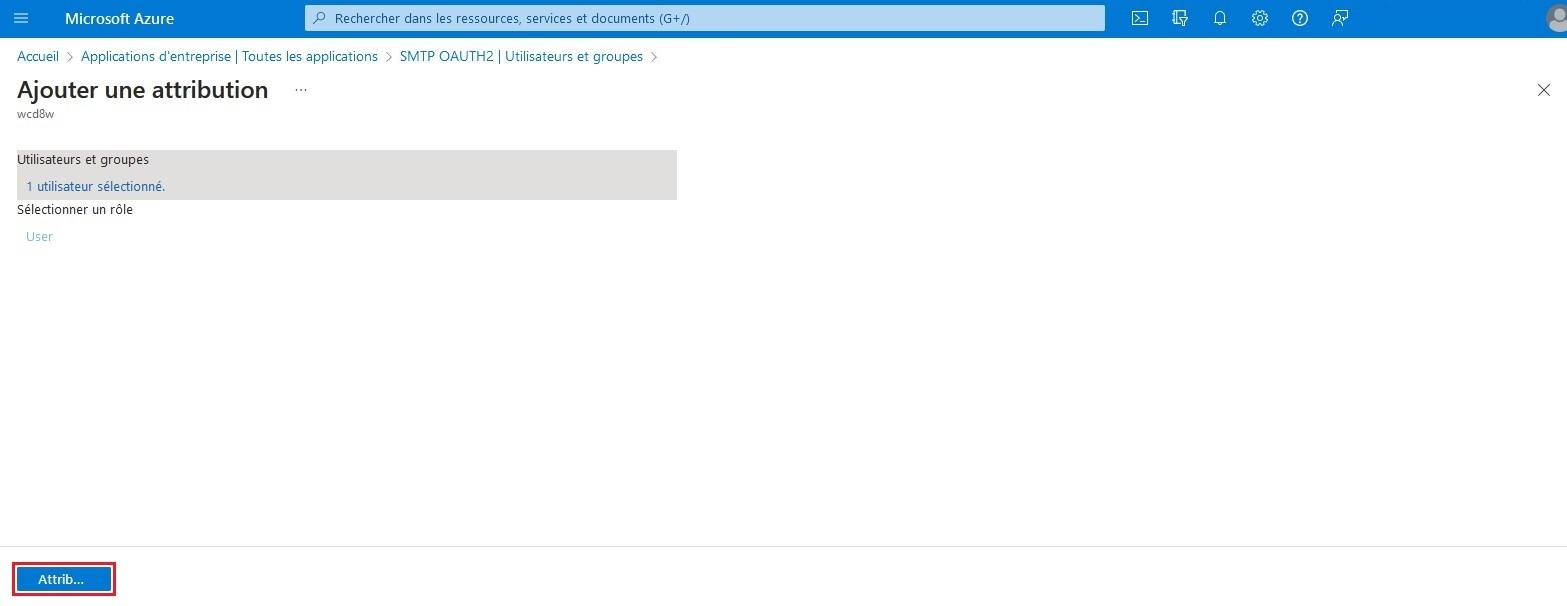Image resolution: width=1567 pixels, height=606 pixels.
Task: Open the Azure portal hamburger menu
Action: [x=21, y=18]
